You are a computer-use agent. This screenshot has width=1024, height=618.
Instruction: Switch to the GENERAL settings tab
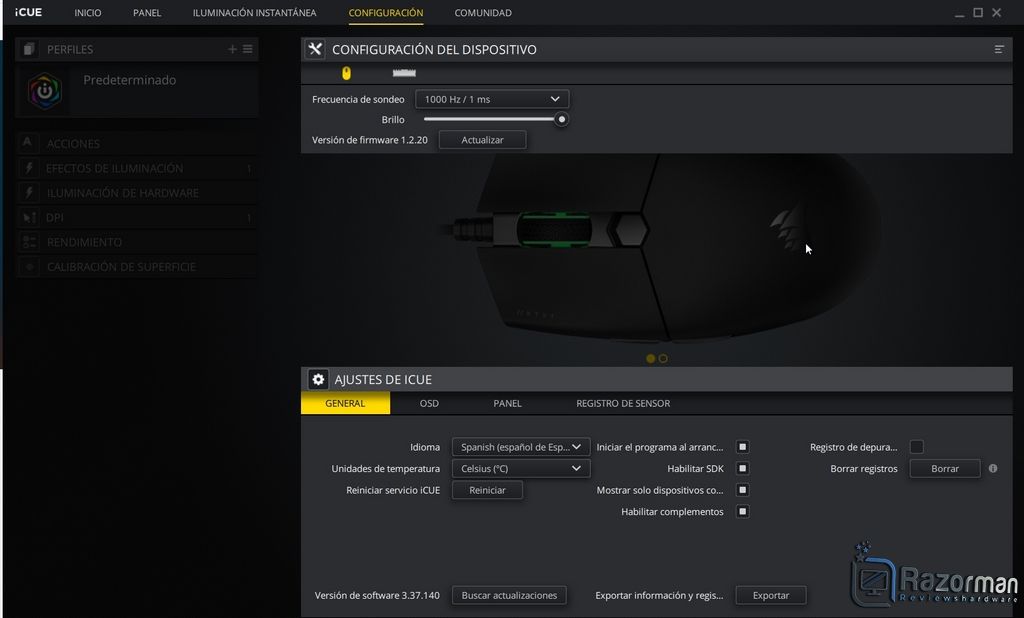[x=345, y=403]
